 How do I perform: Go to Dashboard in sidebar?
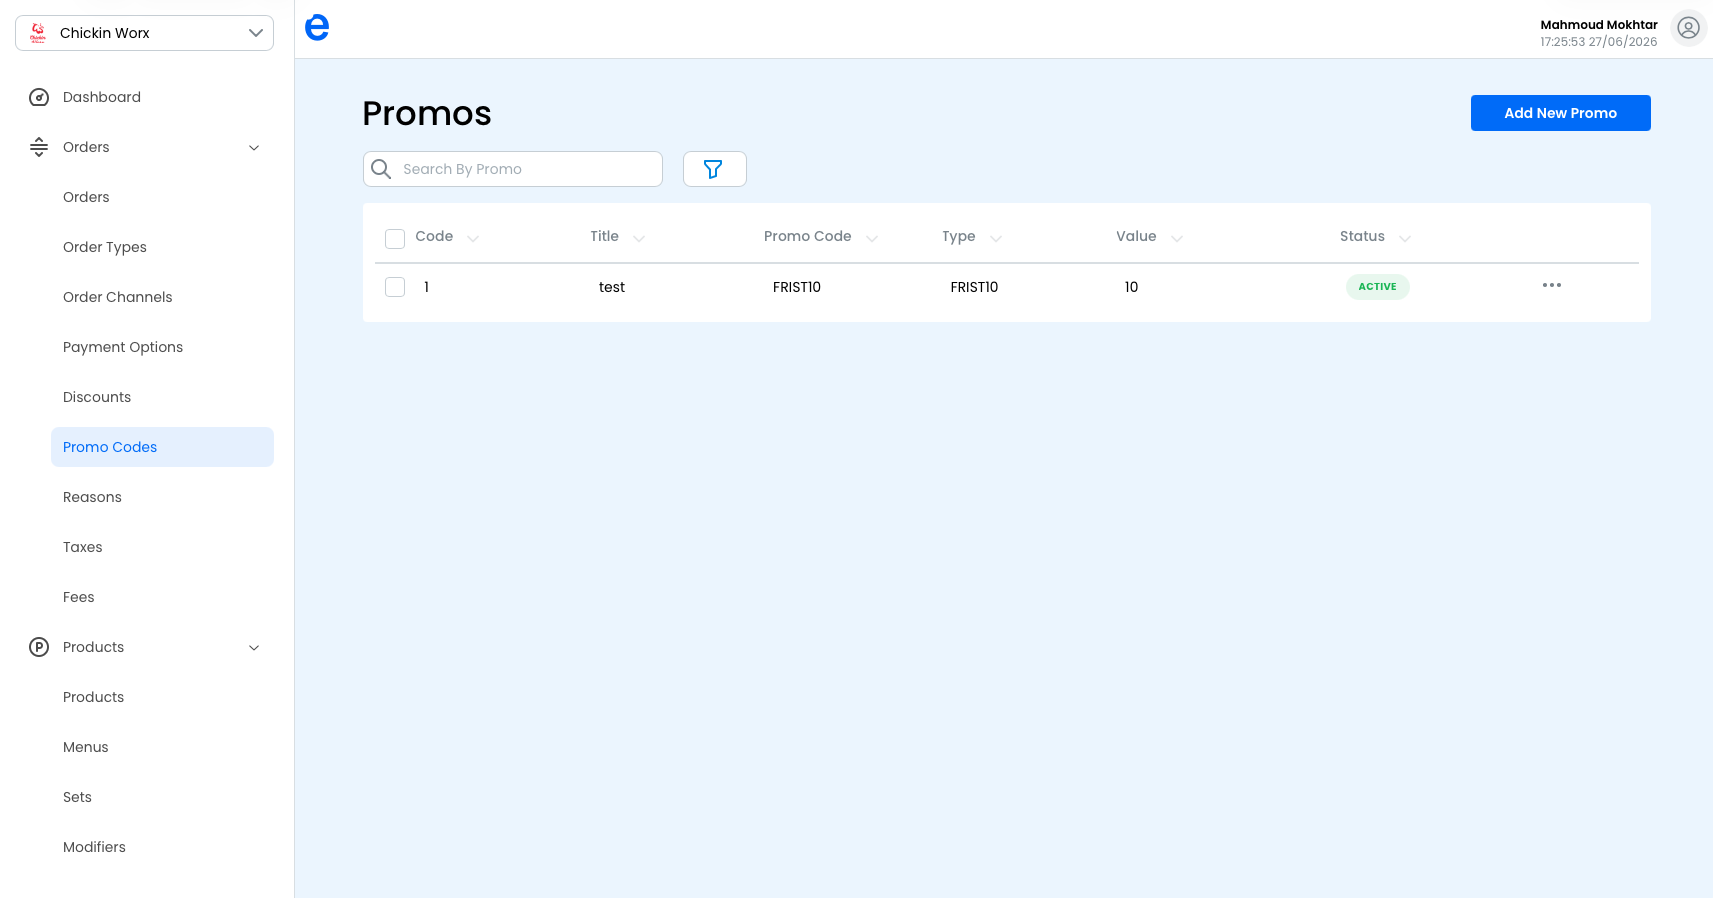(x=102, y=97)
